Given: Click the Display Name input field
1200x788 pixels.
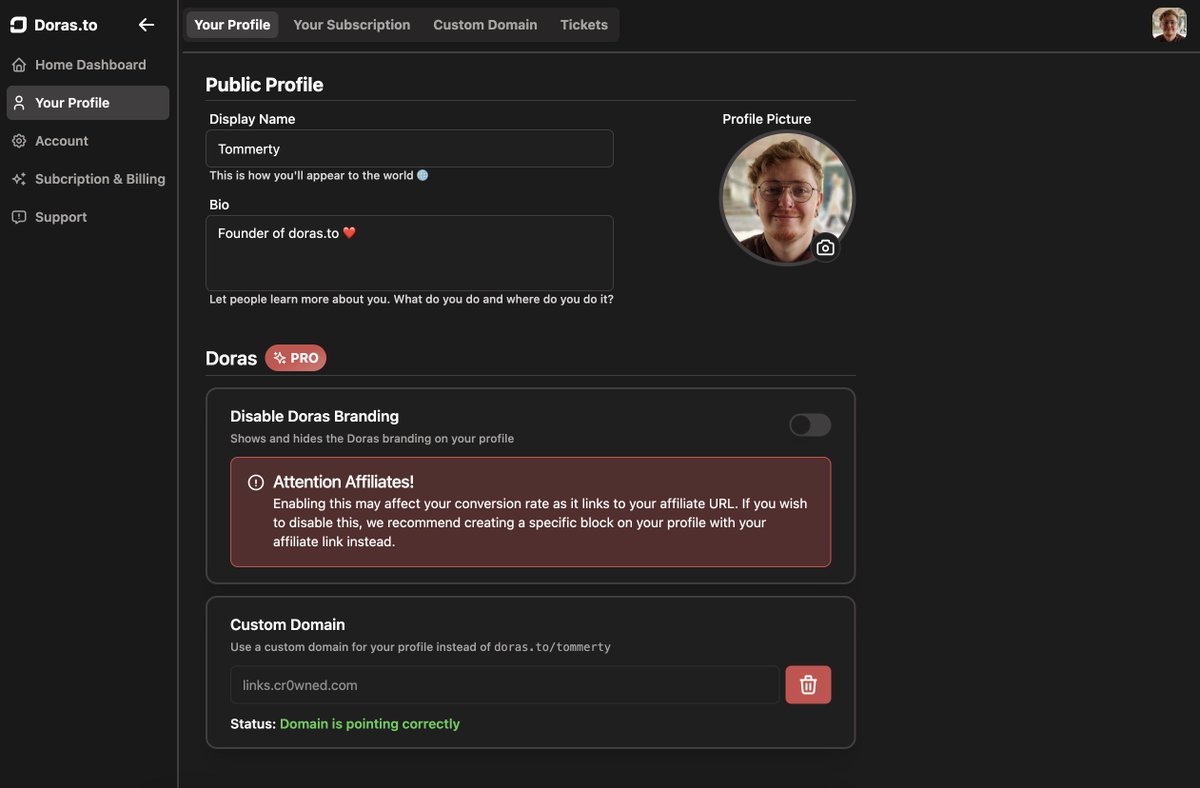Looking at the screenshot, I should click(409, 148).
